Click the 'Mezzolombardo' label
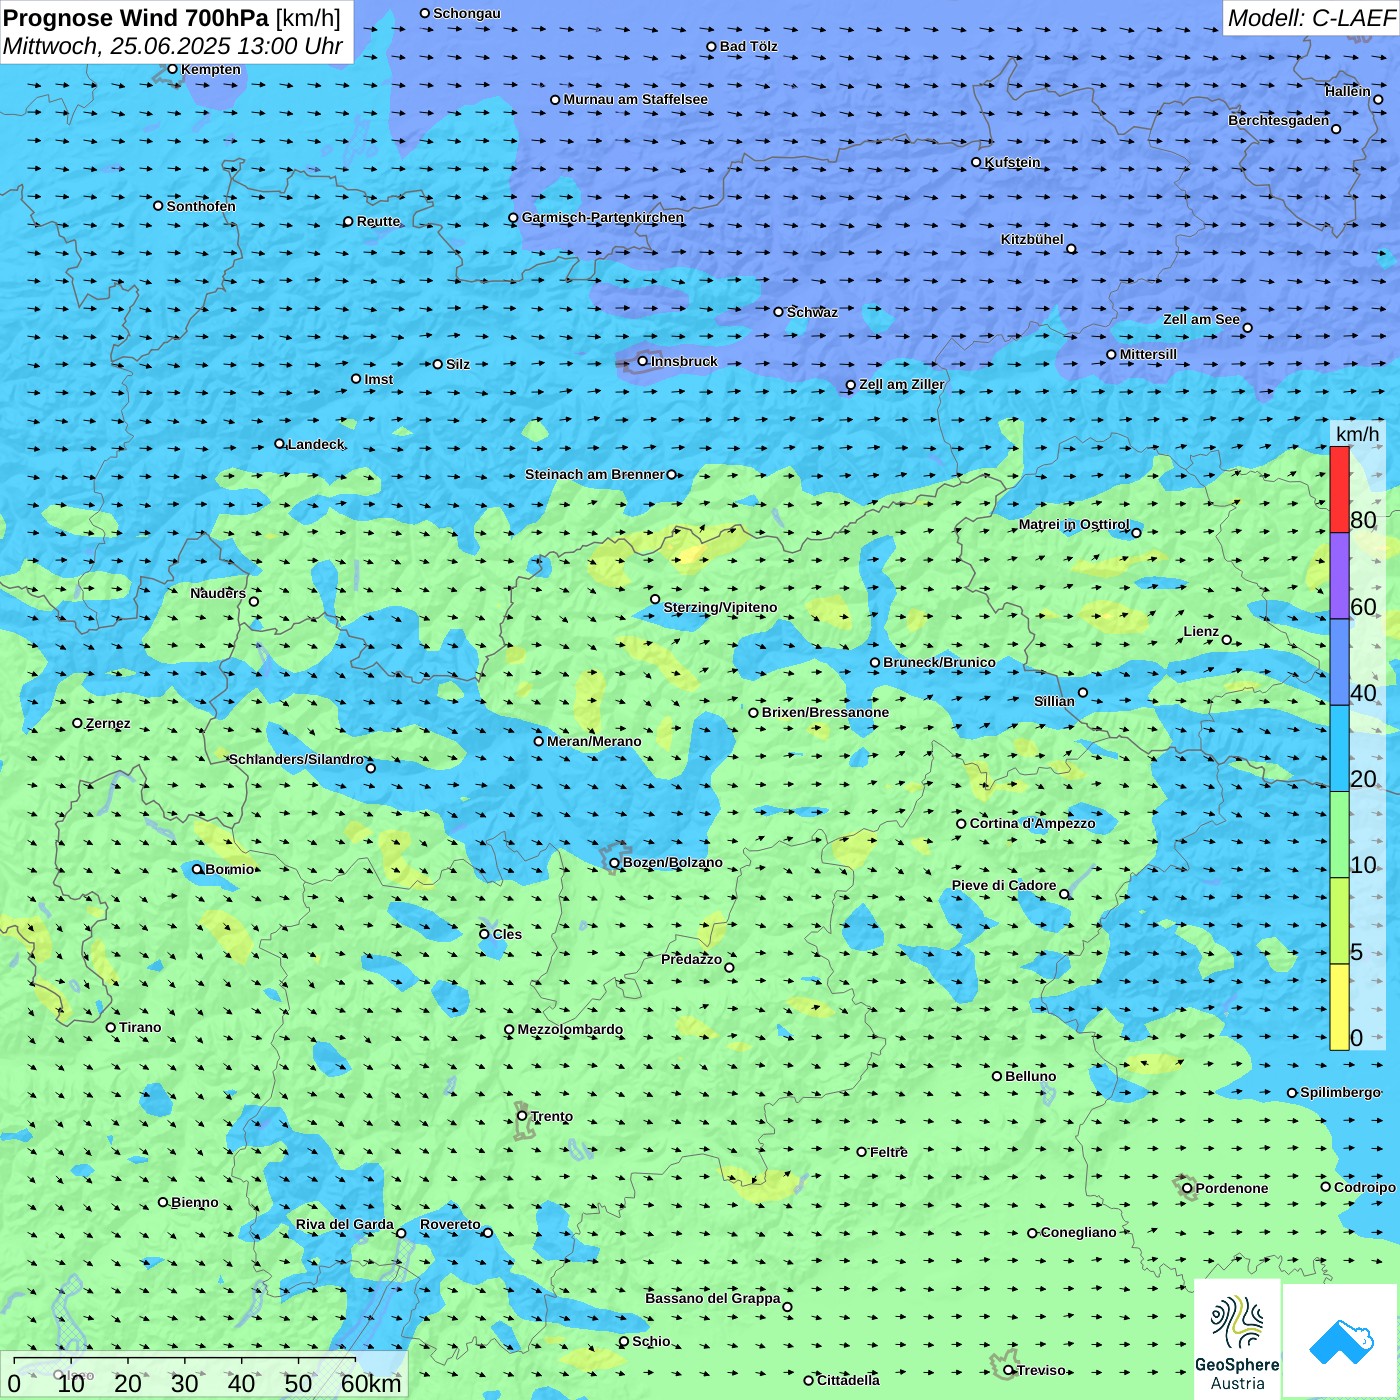 coord(570,1029)
